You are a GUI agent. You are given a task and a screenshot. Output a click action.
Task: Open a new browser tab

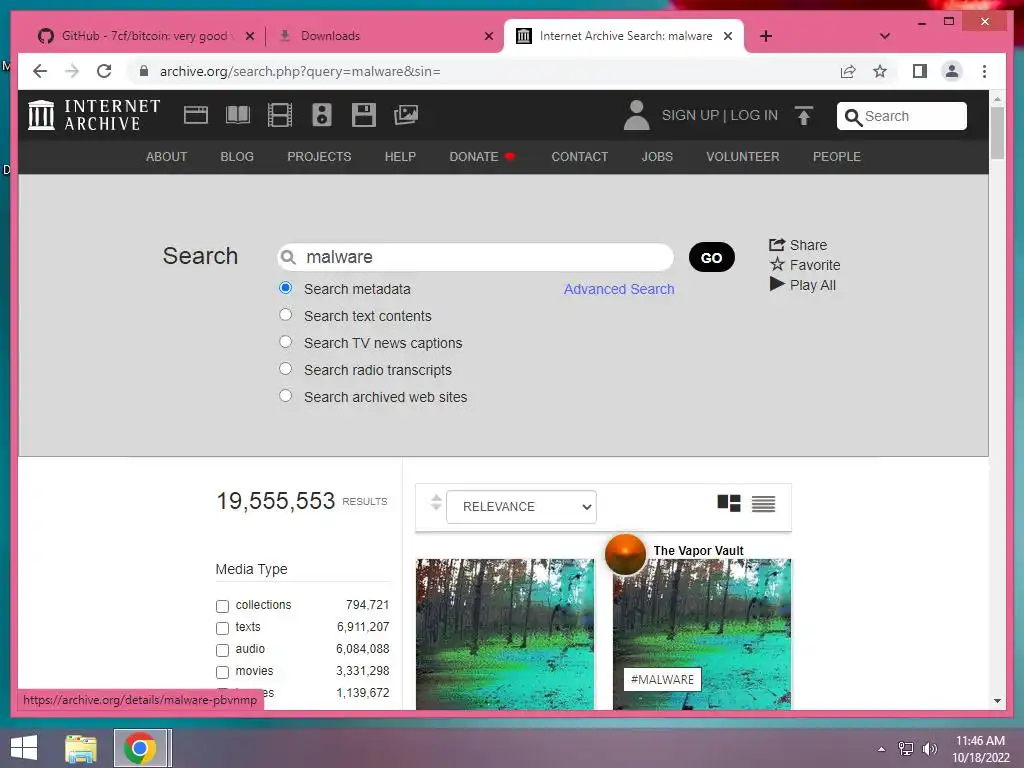(x=766, y=36)
